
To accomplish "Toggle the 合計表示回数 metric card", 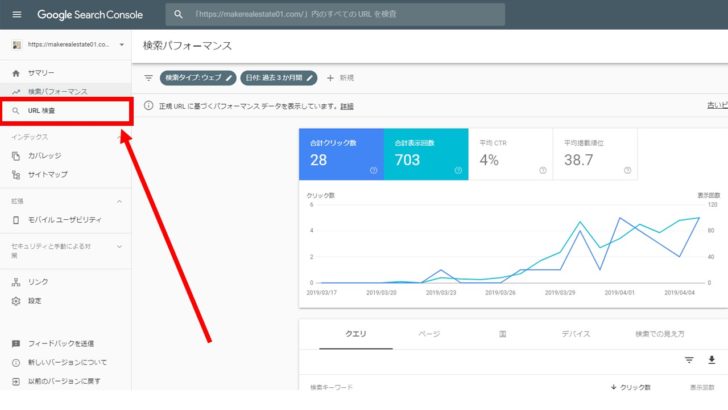I will point(425,154).
